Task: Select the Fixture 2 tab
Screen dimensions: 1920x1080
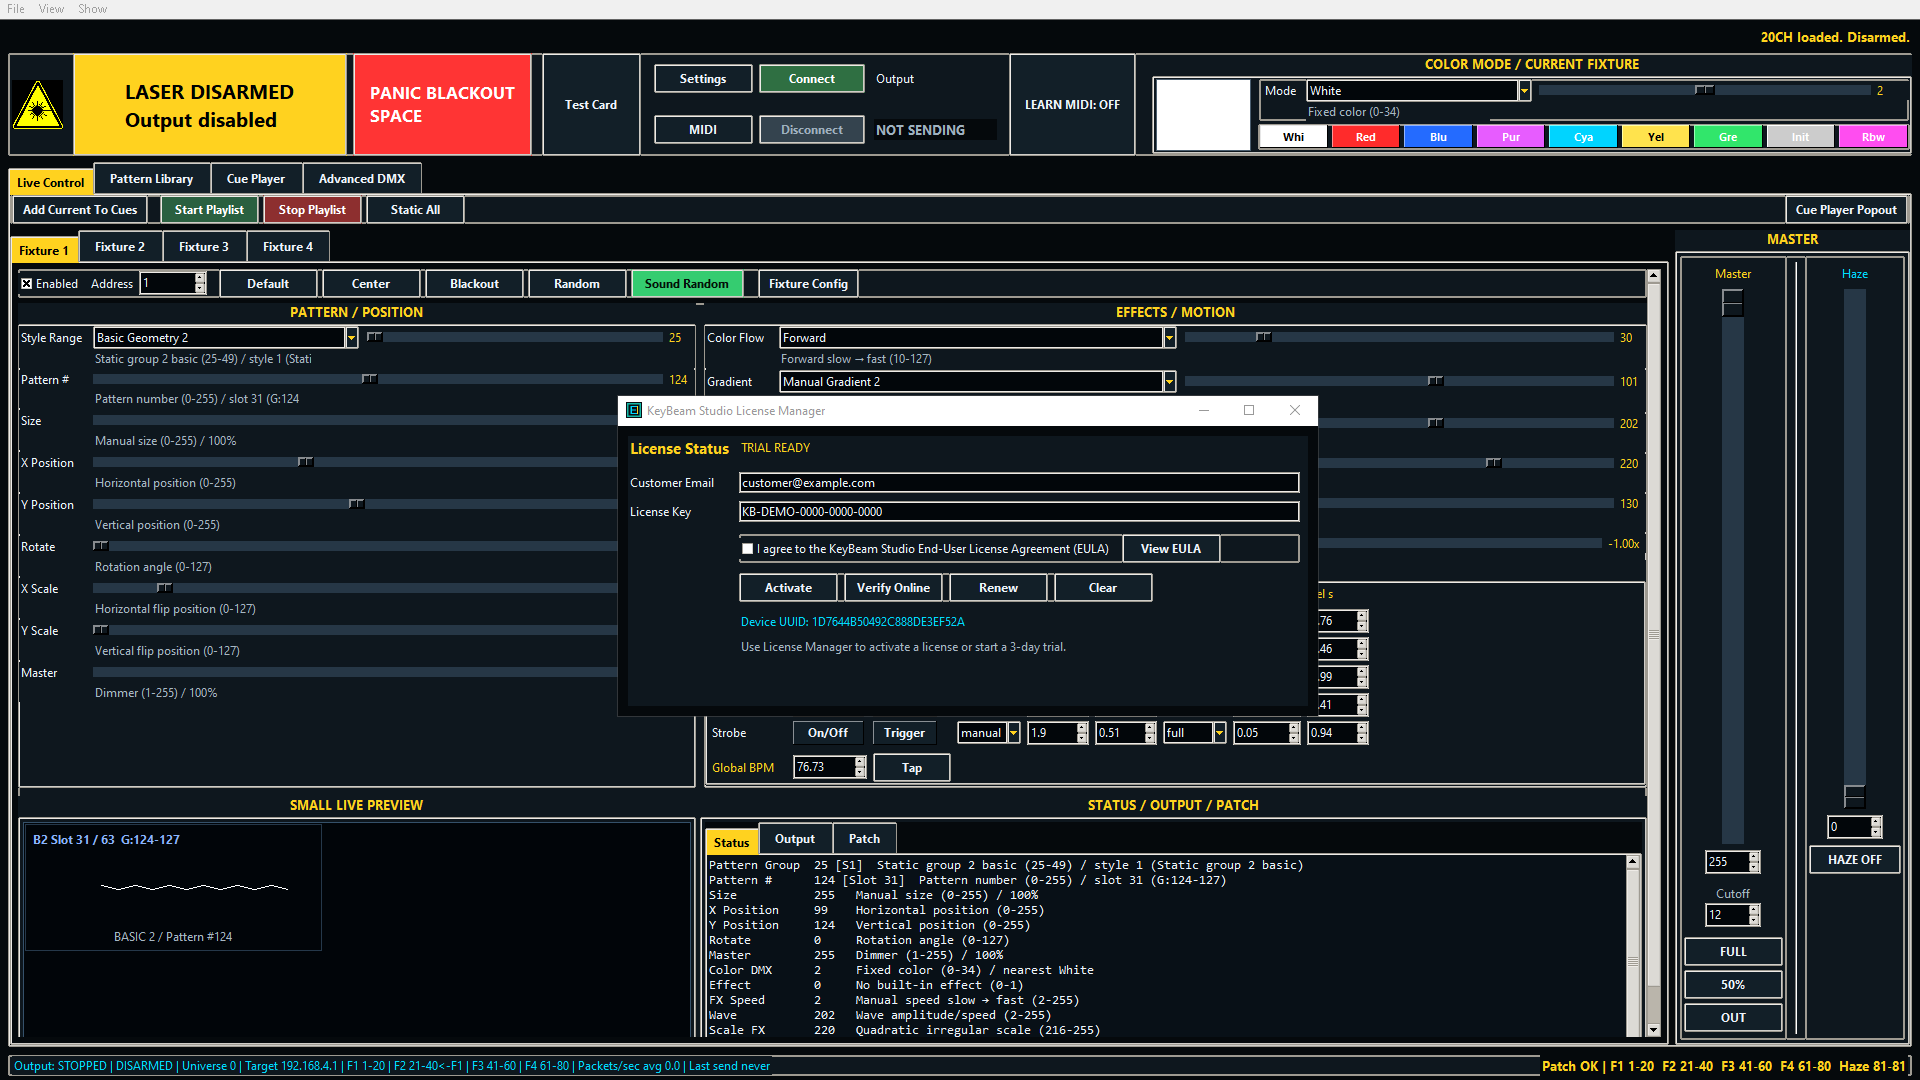Action: (120, 247)
